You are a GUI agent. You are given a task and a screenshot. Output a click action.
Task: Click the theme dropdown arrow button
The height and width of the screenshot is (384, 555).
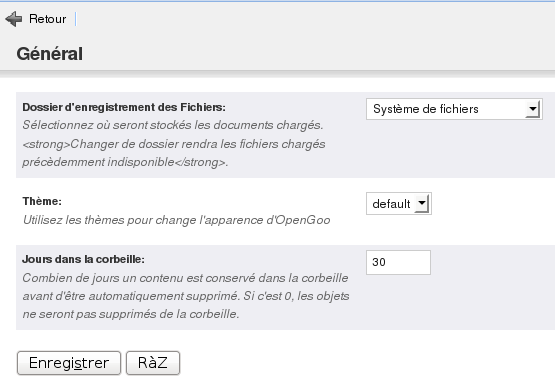(422, 204)
